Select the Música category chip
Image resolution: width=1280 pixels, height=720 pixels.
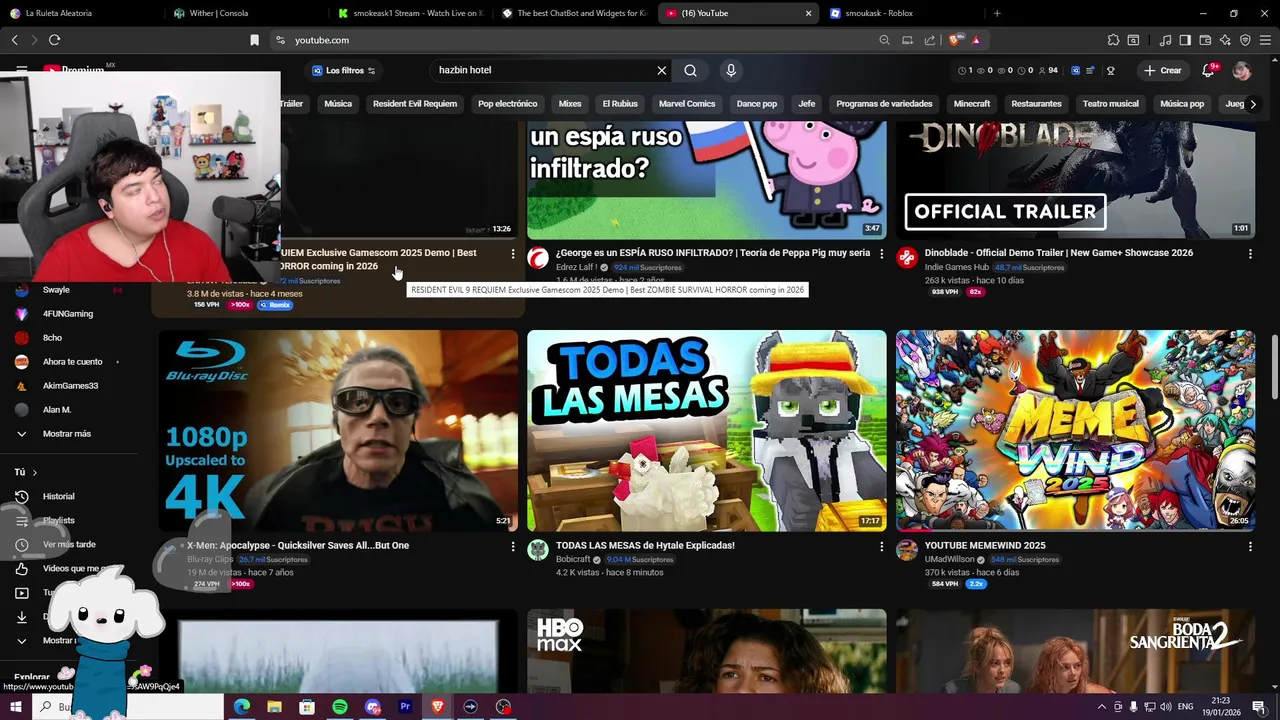(x=338, y=104)
